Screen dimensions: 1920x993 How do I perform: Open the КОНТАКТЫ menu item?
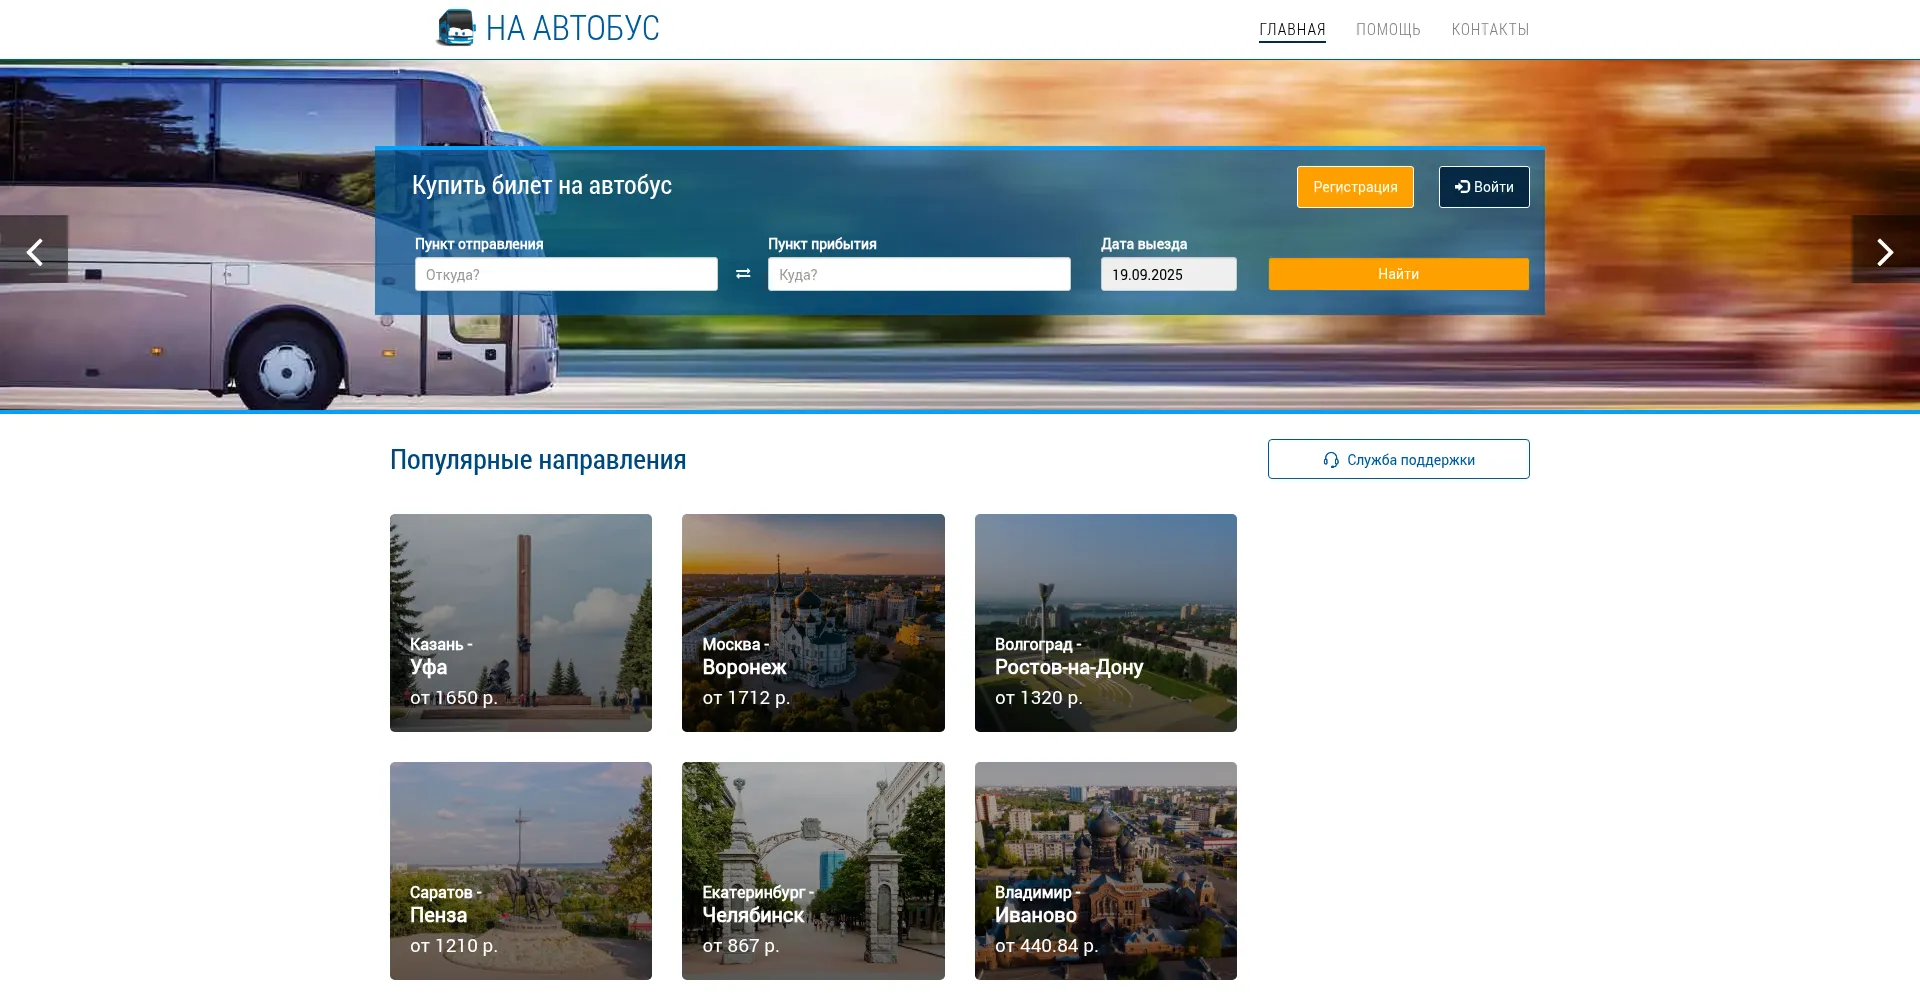[1490, 30]
